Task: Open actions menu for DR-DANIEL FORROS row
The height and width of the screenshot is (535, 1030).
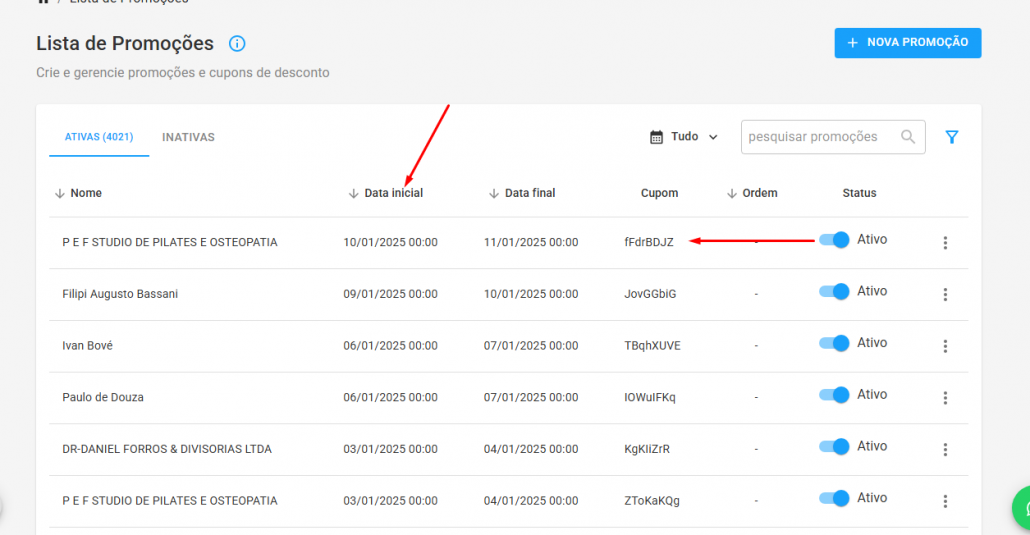Action: click(x=945, y=450)
